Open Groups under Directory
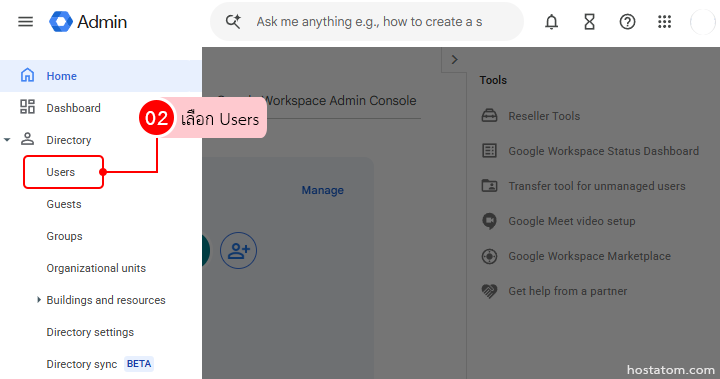The width and height of the screenshot is (720, 379). (x=64, y=236)
